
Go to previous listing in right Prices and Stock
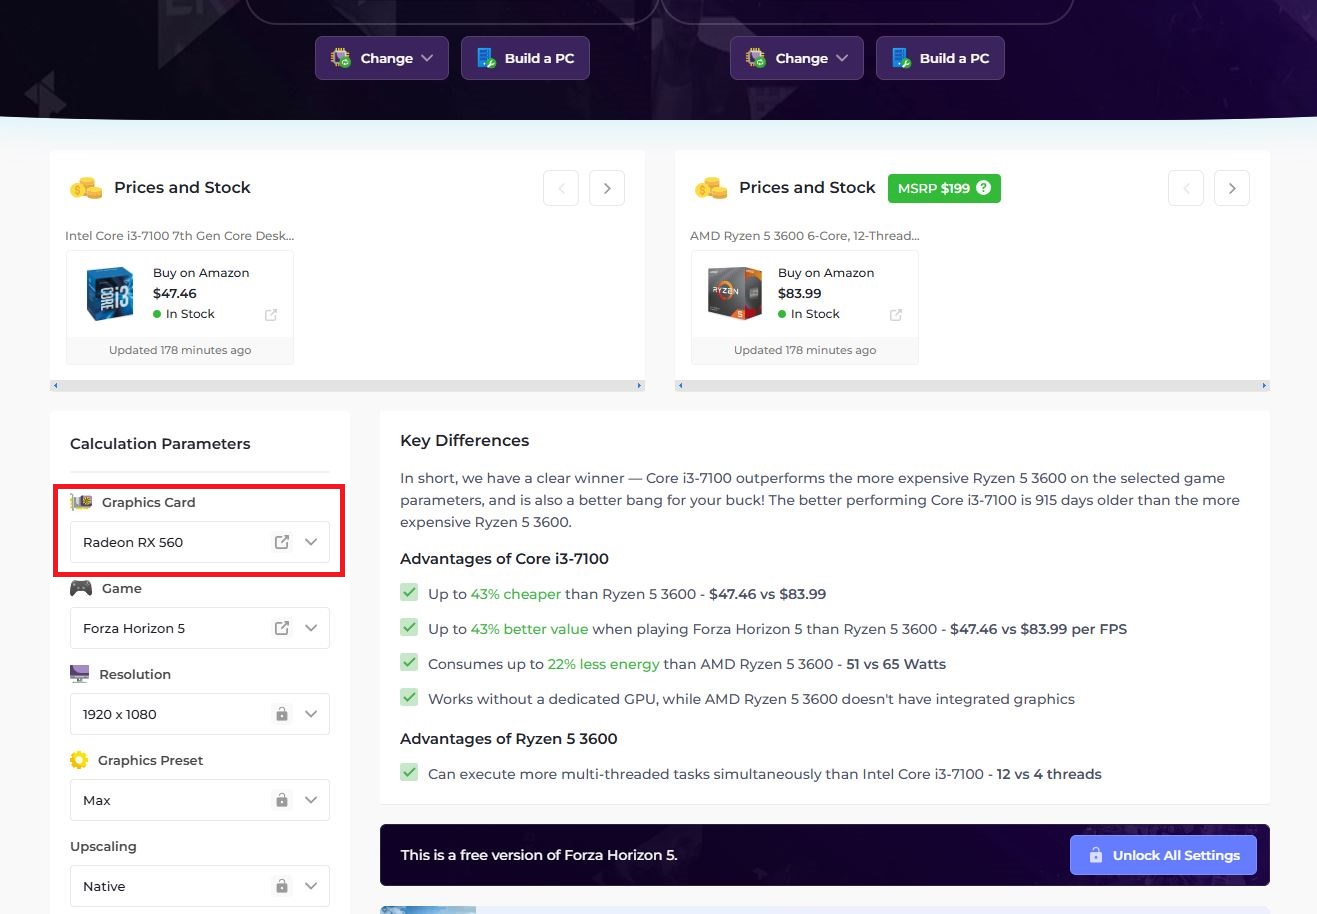coord(1186,188)
